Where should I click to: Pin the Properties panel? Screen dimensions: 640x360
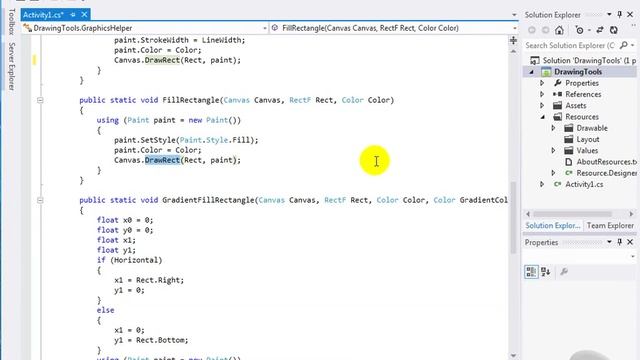tap(620, 242)
